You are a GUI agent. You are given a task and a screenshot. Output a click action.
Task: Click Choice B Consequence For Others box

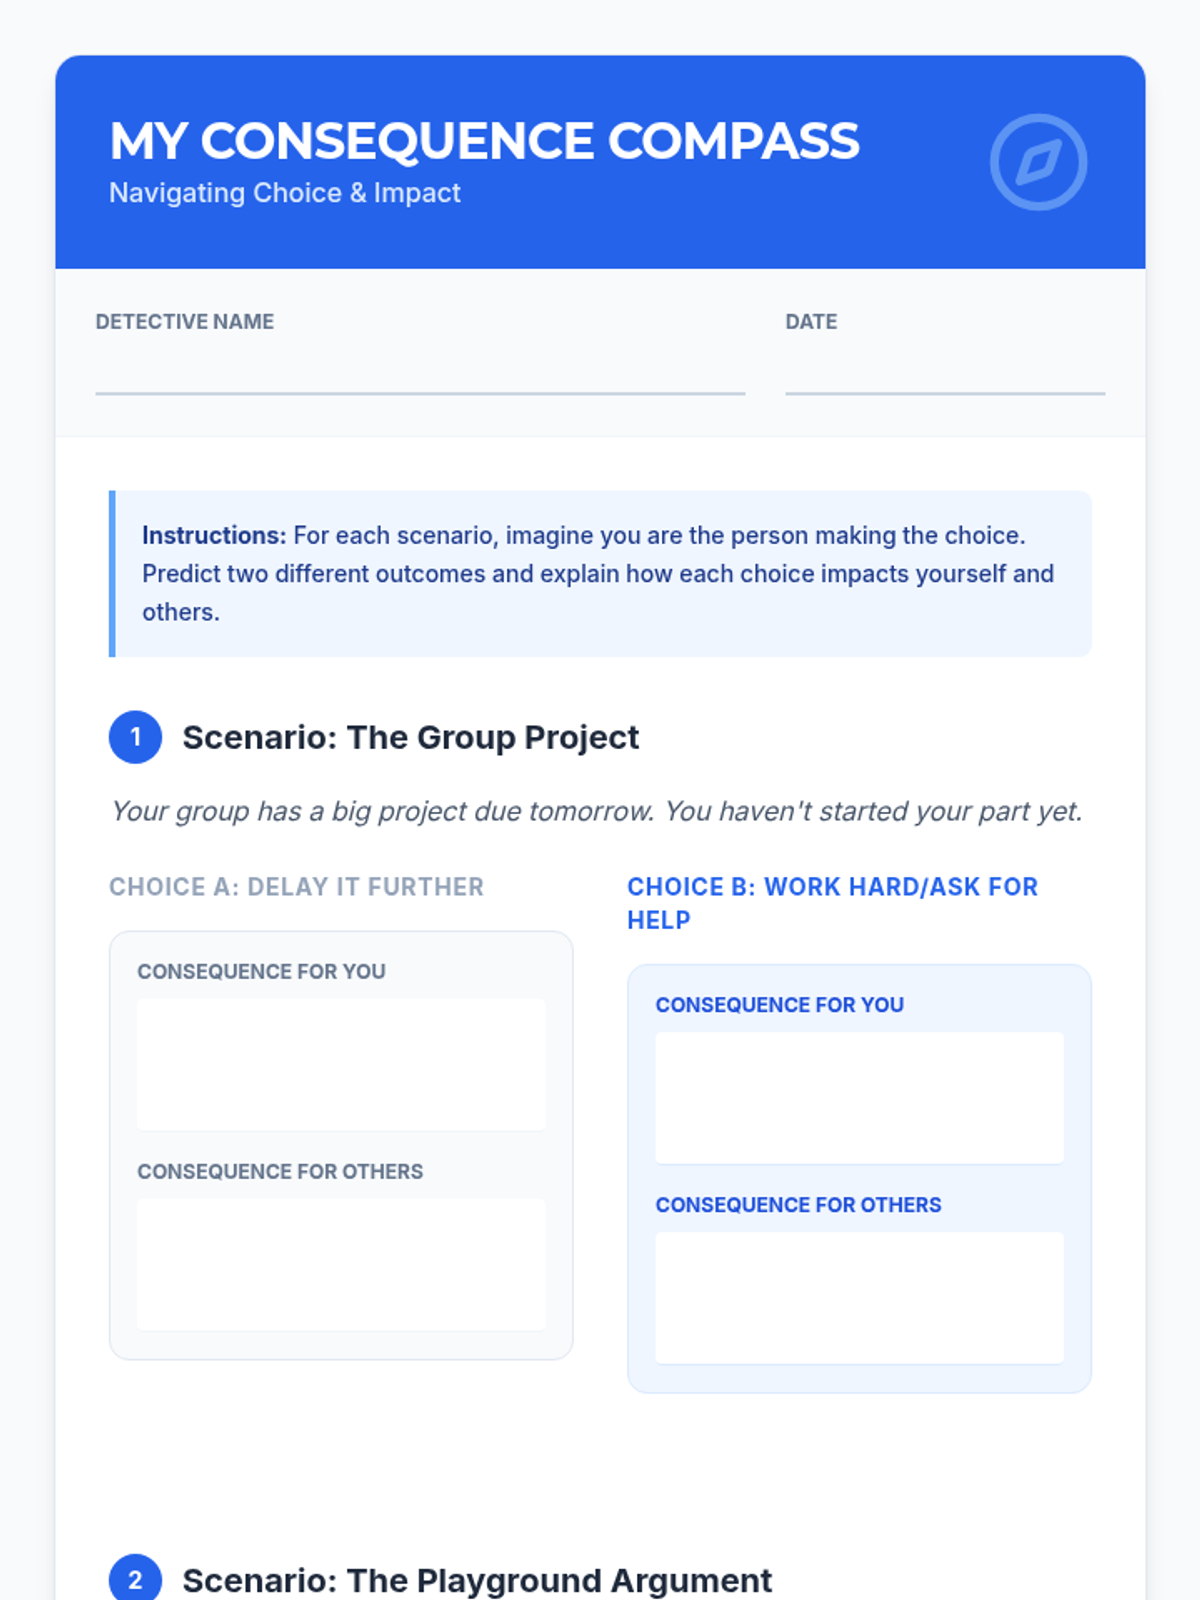tap(859, 1297)
